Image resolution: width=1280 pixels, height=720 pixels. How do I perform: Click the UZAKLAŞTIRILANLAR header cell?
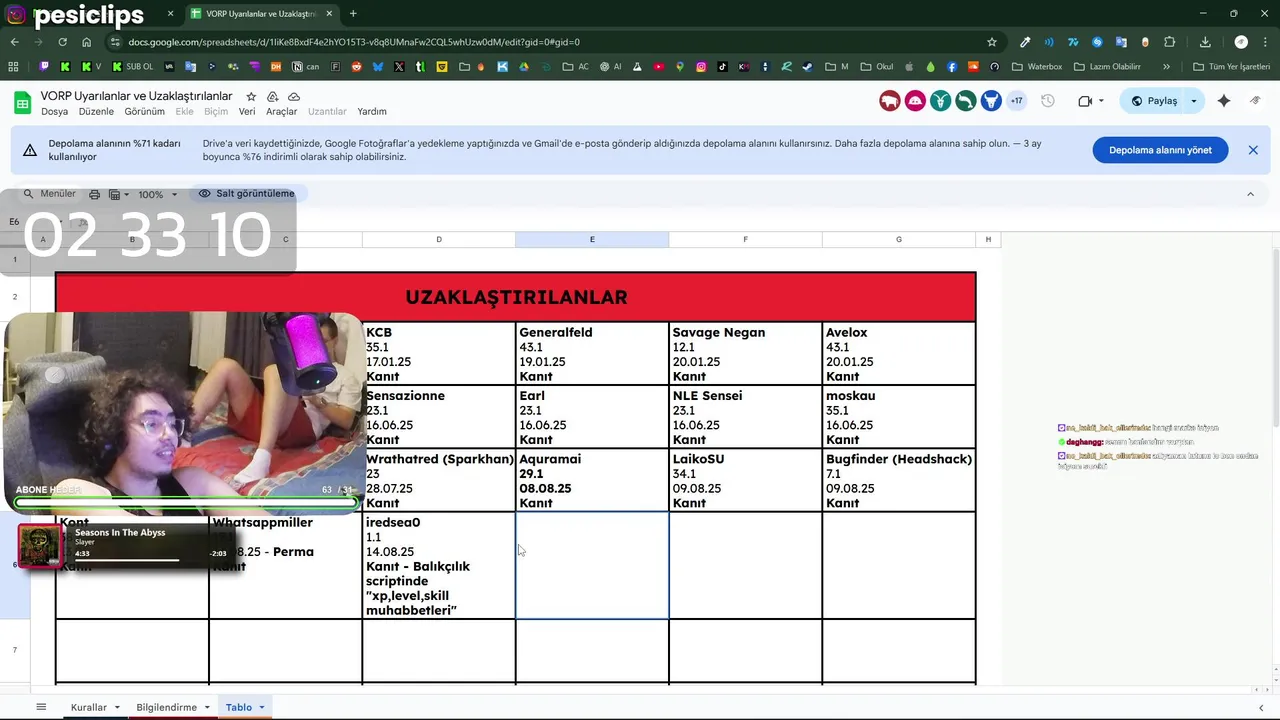(x=516, y=297)
